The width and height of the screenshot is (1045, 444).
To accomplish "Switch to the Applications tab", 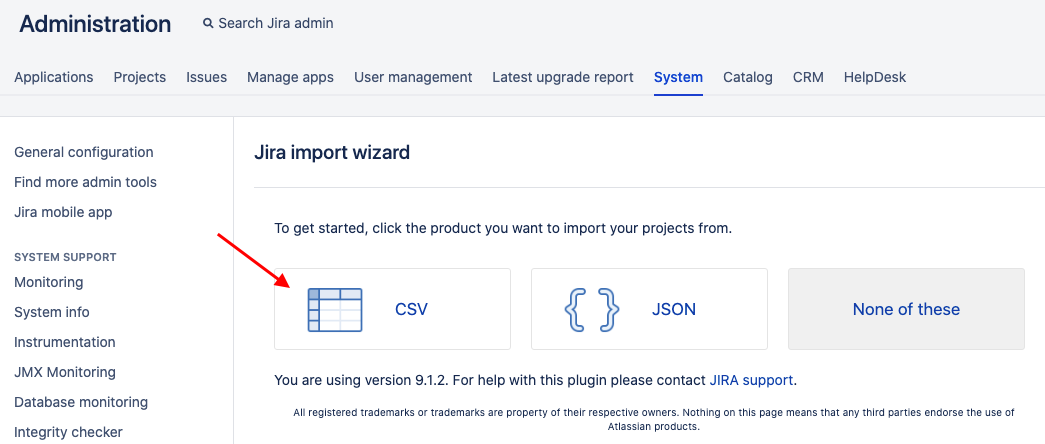I will click(x=54, y=77).
